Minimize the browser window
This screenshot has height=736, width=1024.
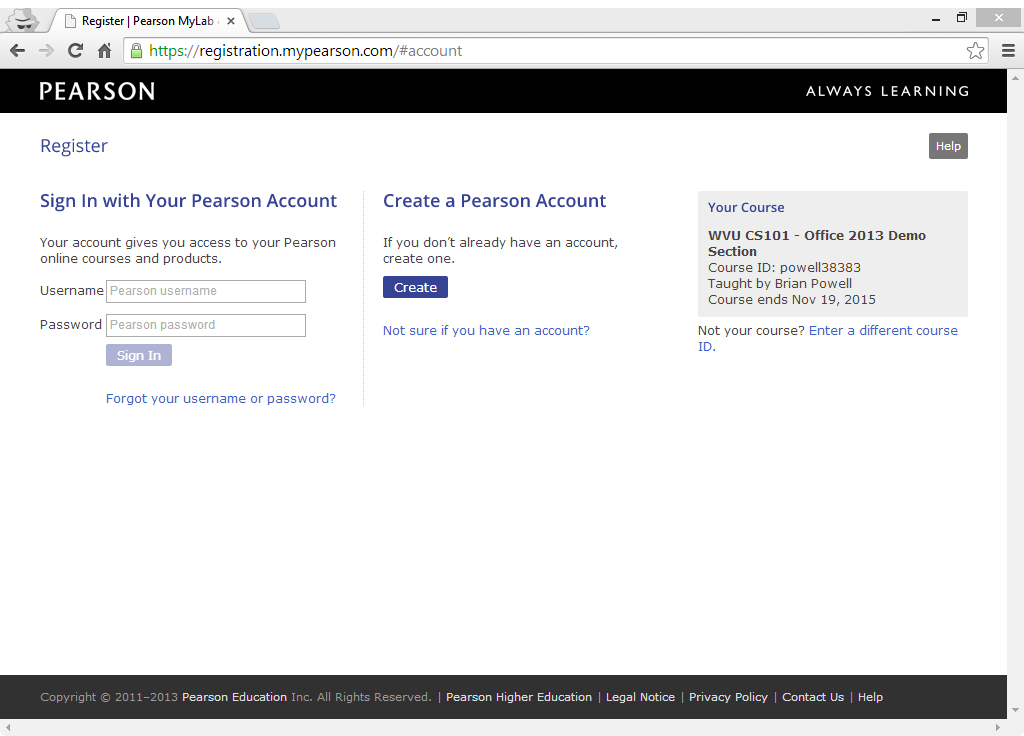(936, 19)
